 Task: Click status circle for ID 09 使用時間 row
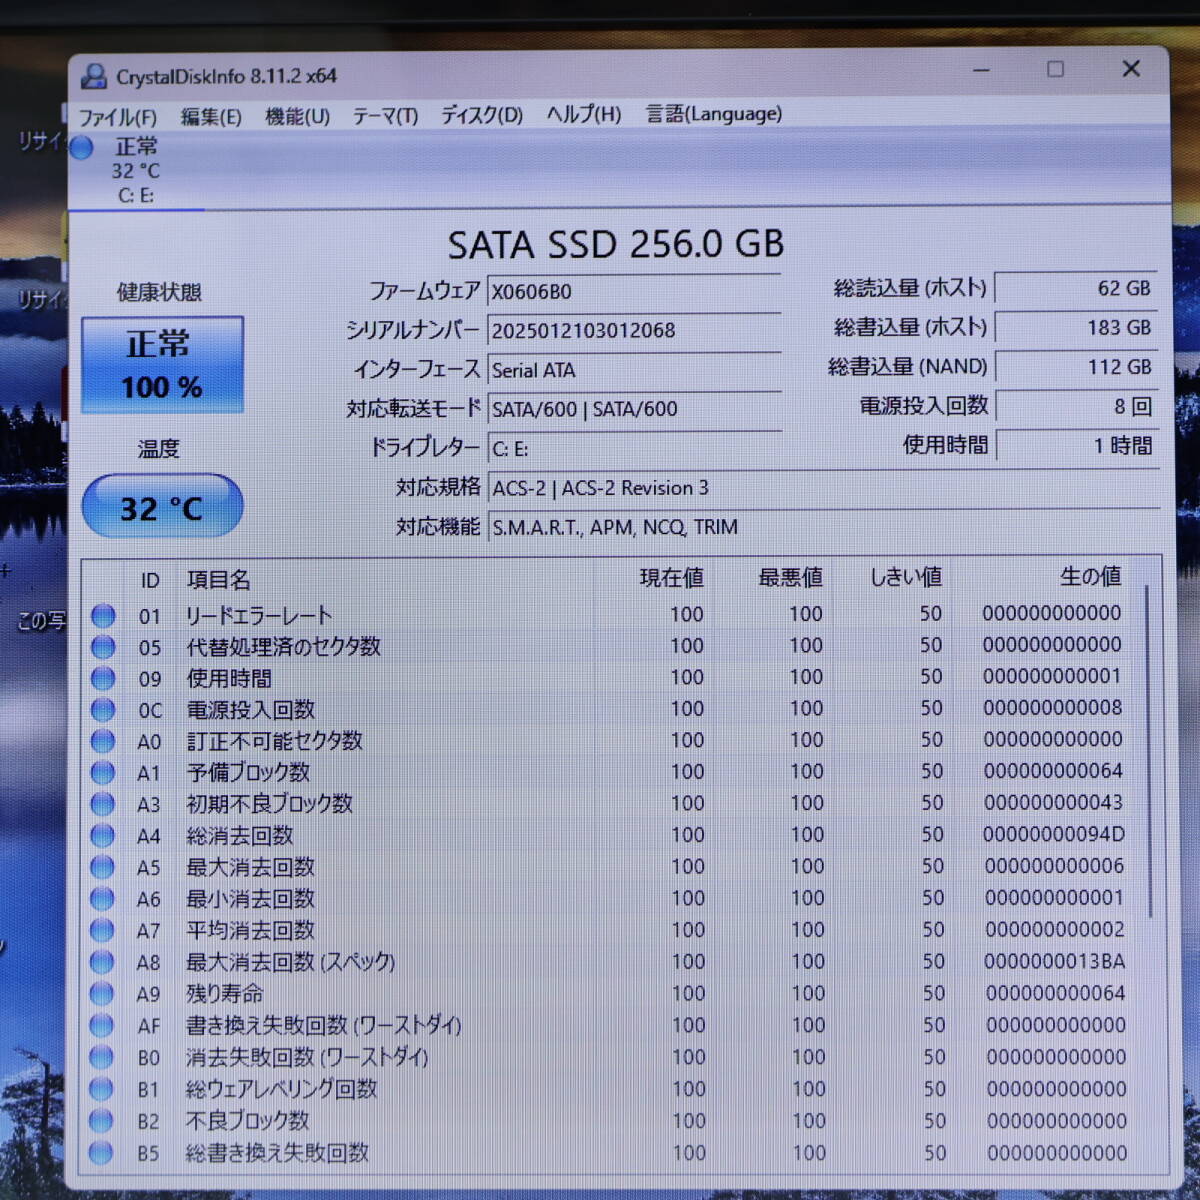(x=103, y=679)
